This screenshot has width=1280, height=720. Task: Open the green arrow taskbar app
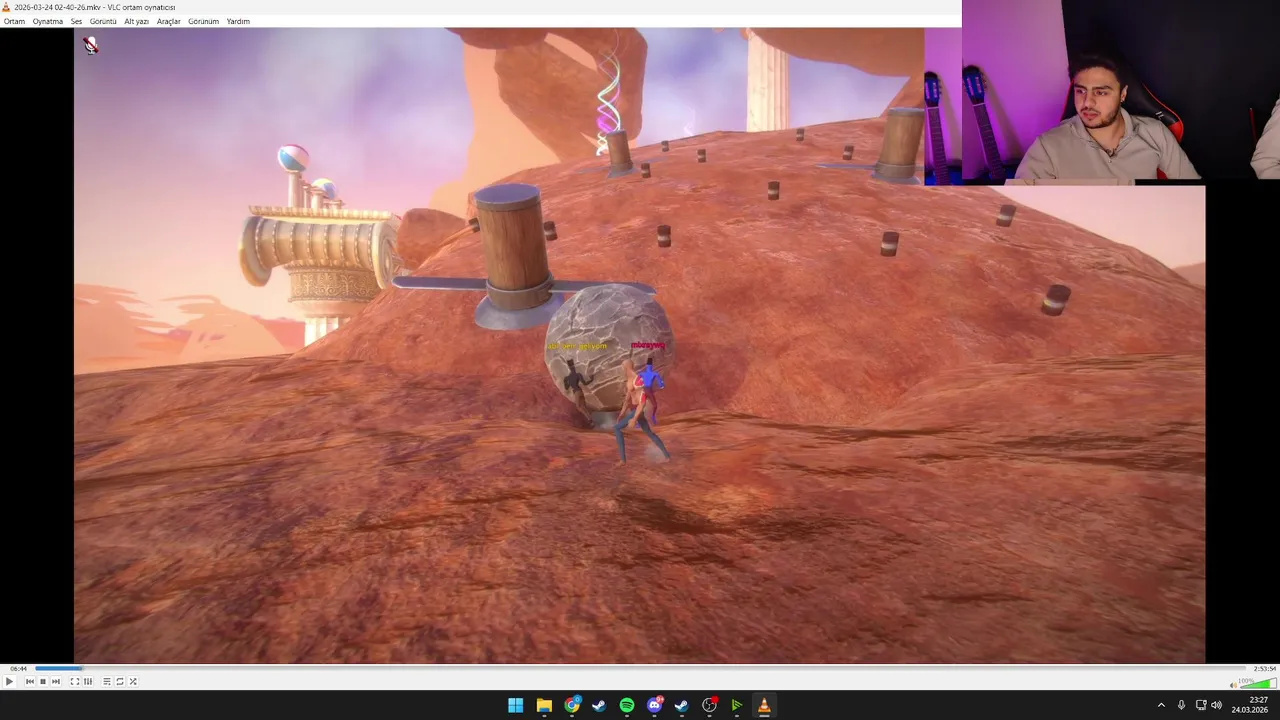737,705
